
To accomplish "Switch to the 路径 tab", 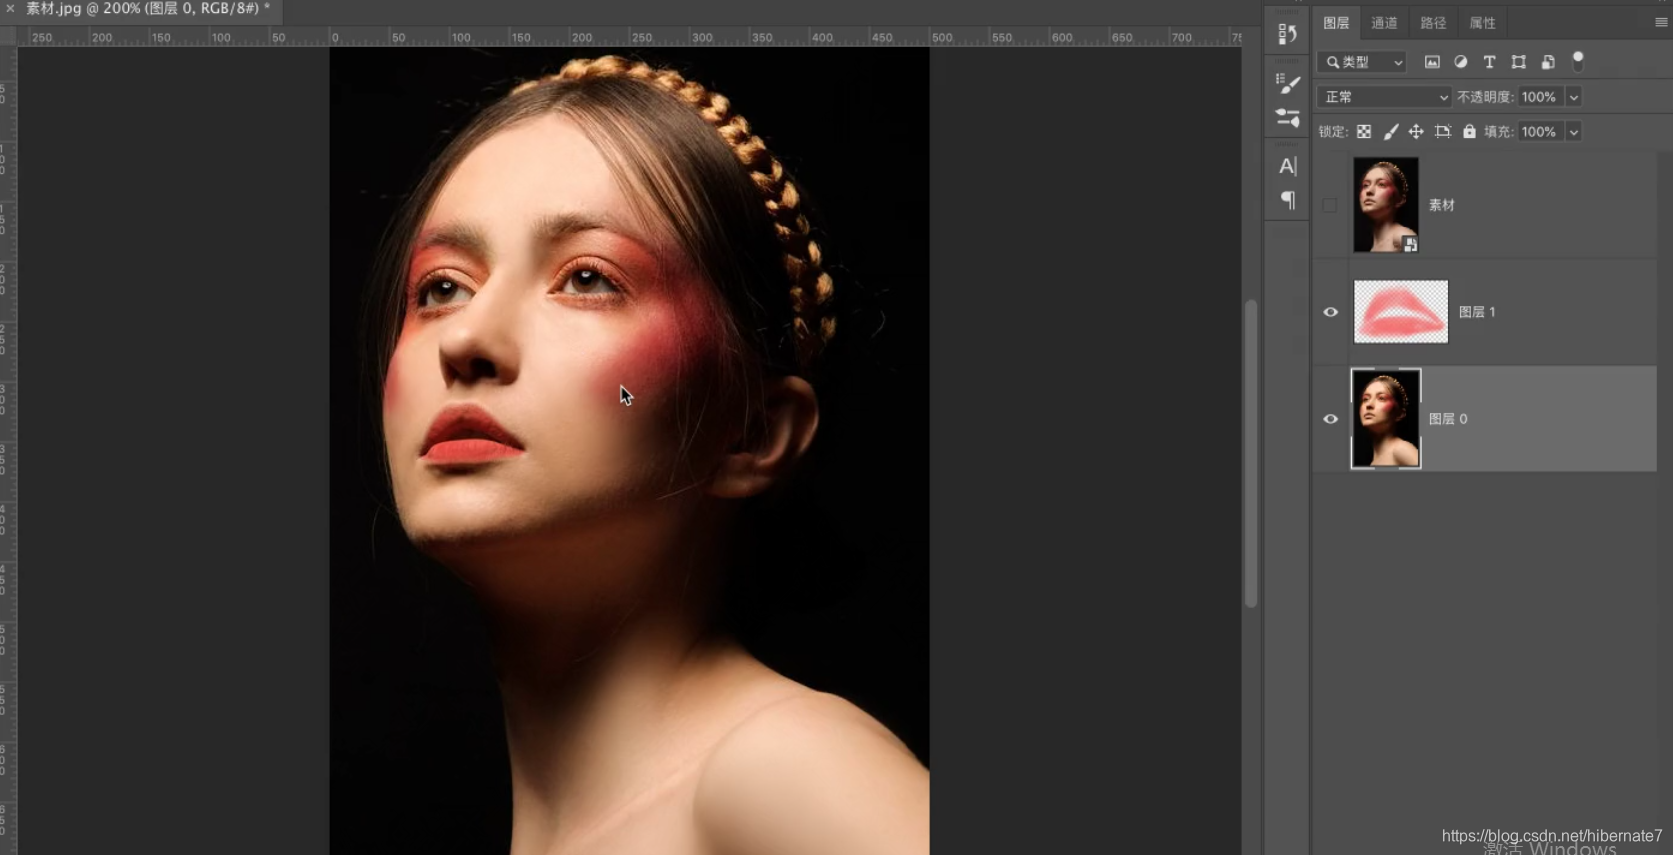I will tap(1433, 23).
